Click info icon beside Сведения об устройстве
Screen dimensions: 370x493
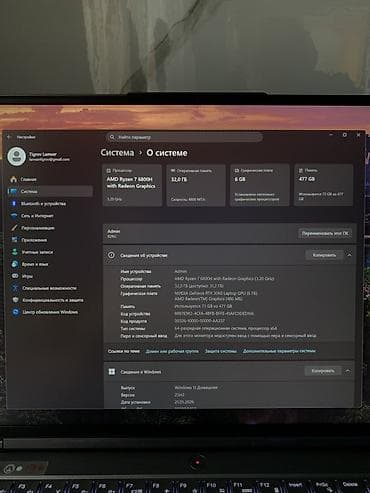[111, 255]
